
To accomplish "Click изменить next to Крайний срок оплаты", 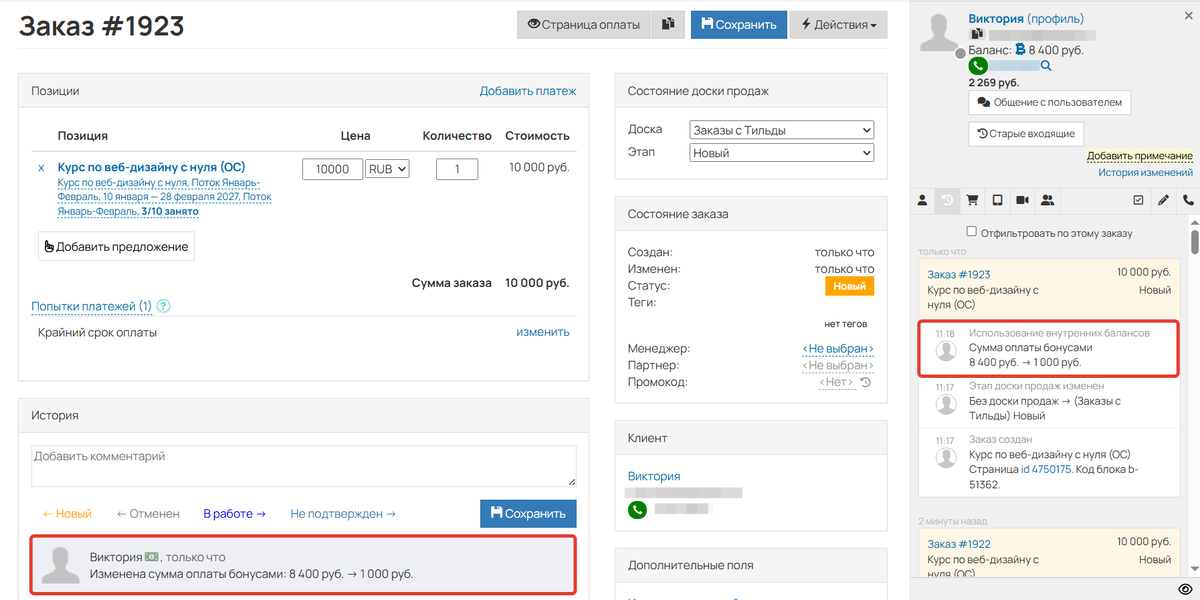I will 543,332.
